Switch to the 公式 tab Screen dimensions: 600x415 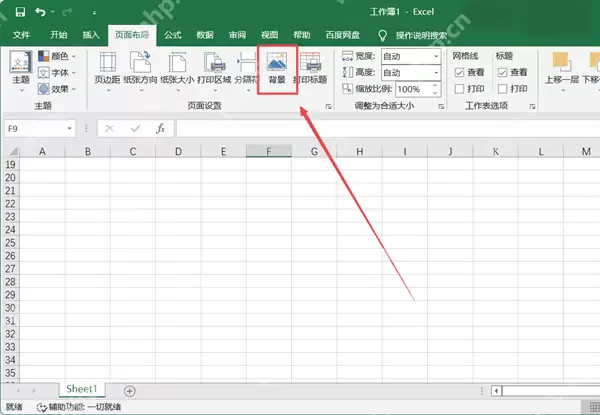(173, 35)
